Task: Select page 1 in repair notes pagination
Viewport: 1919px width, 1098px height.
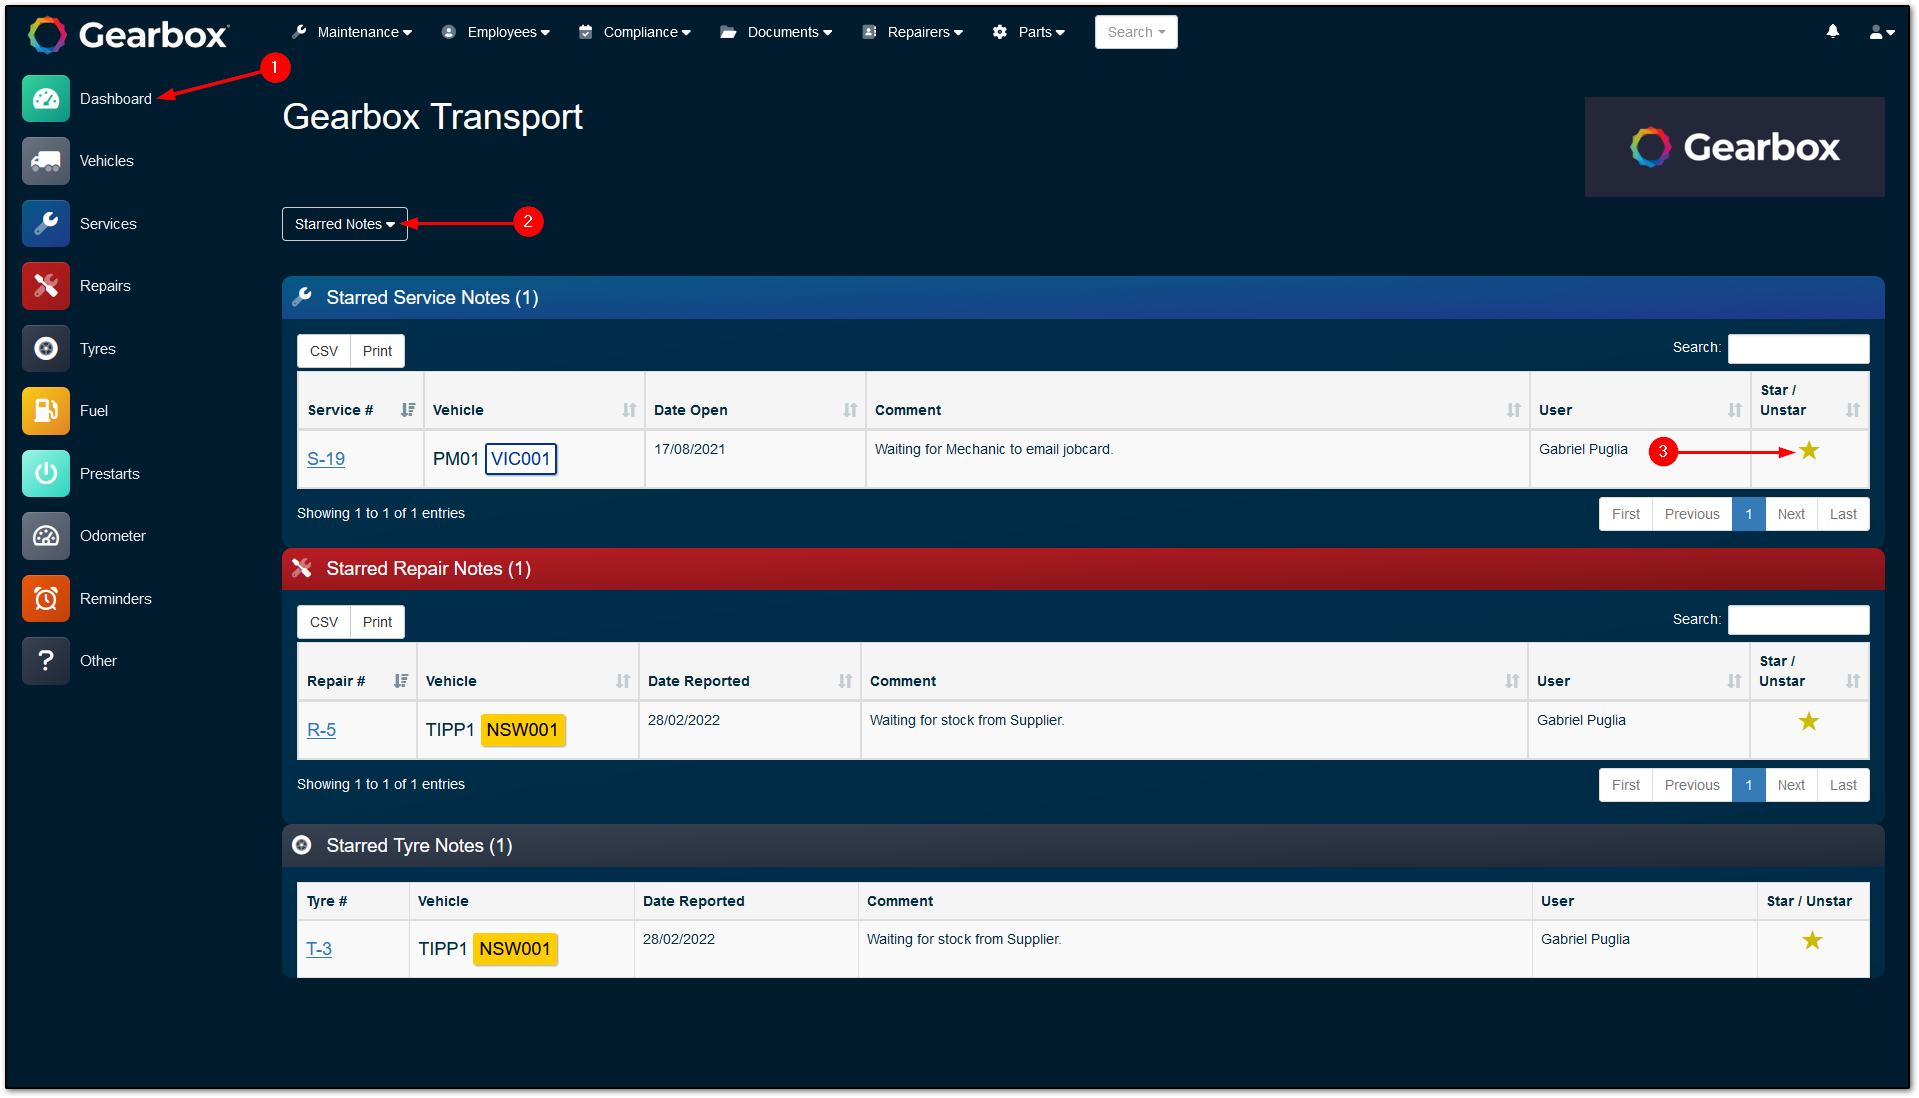Action: click(x=1748, y=785)
